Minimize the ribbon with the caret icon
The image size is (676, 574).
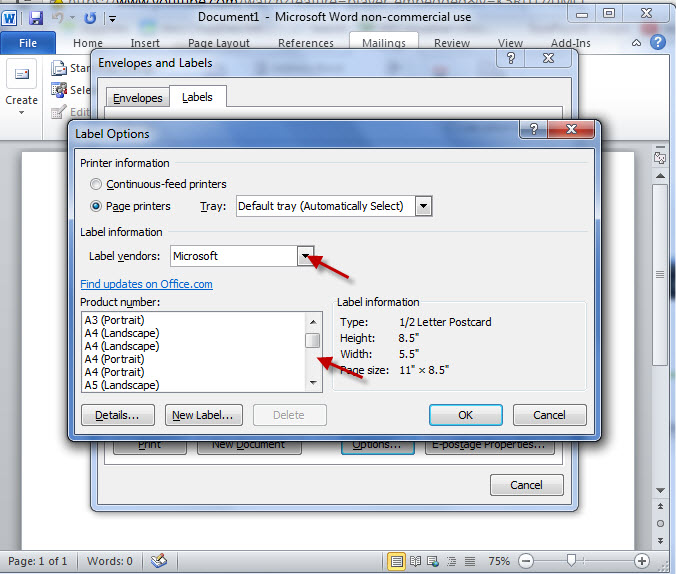(636, 43)
